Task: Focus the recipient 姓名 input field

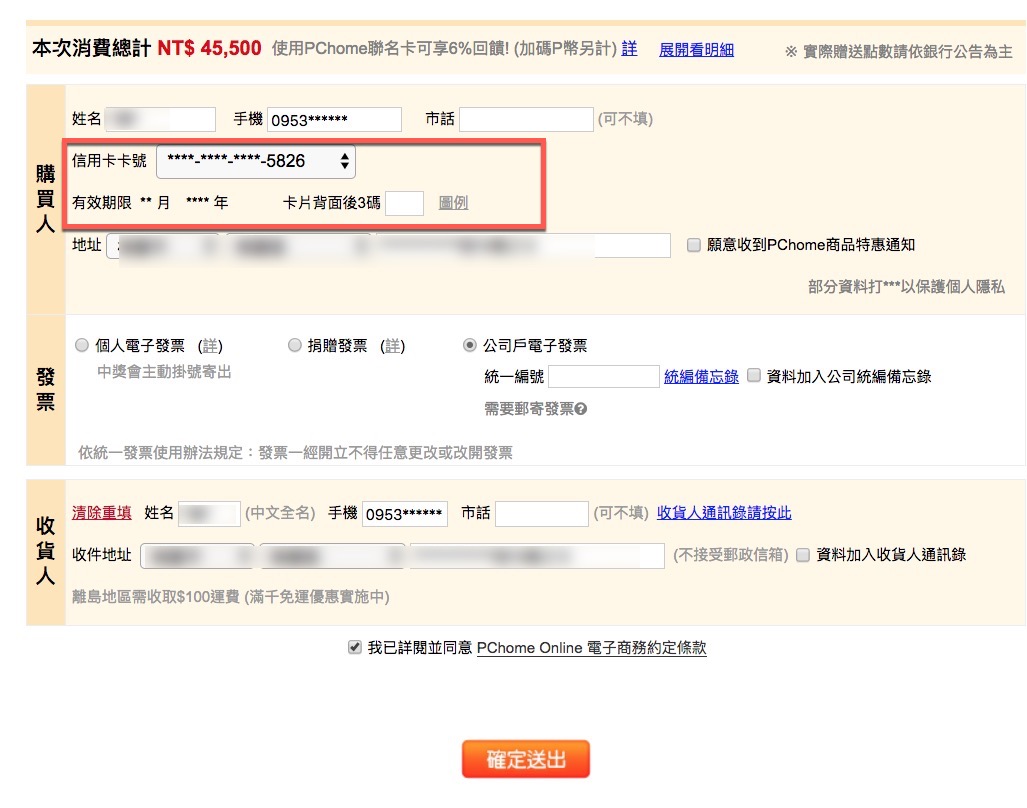Action: (x=210, y=513)
